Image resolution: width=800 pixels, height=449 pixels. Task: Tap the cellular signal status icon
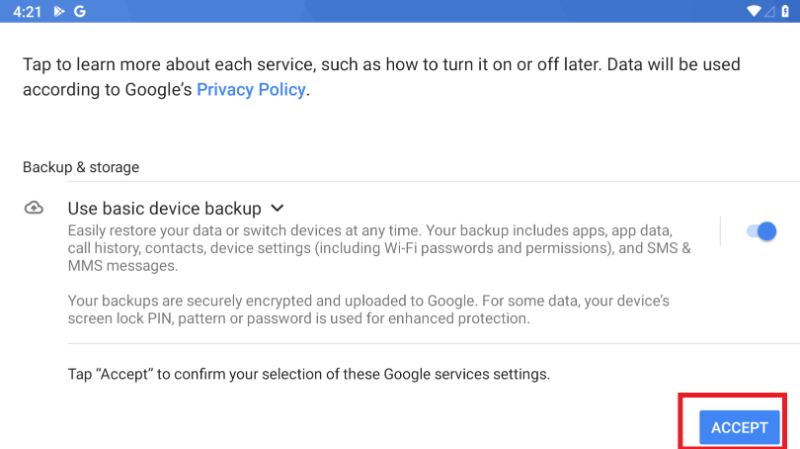tap(769, 11)
